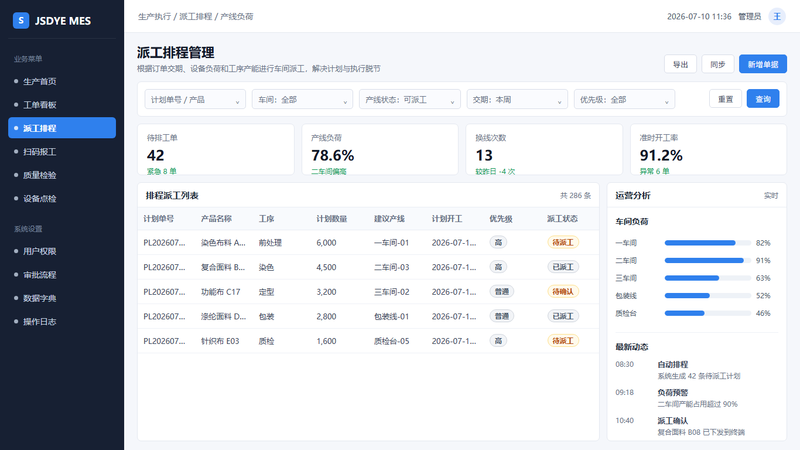Open 生产首页 in the sidebar

click(62, 81)
